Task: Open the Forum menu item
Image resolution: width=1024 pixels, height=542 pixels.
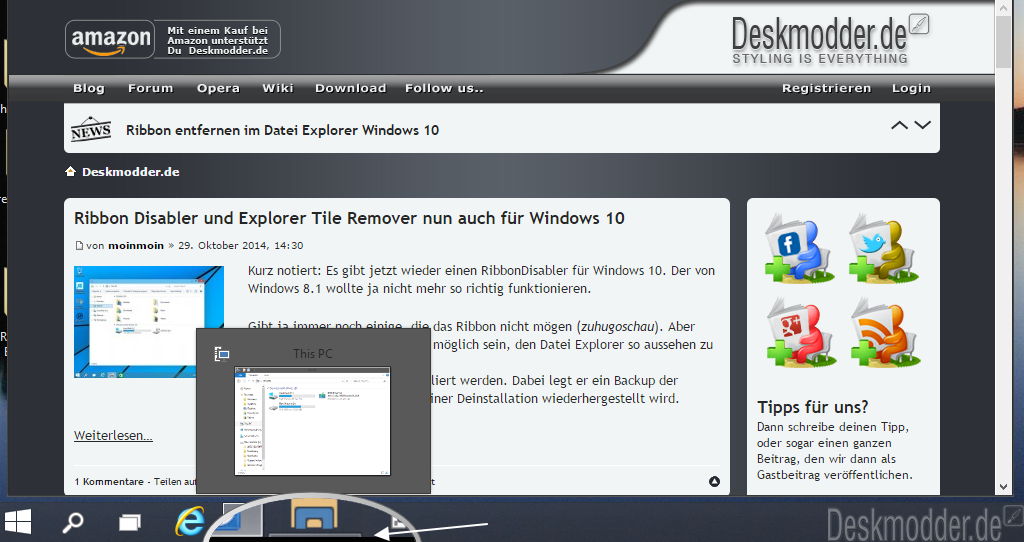Action: pyautogui.click(x=151, y=88)
